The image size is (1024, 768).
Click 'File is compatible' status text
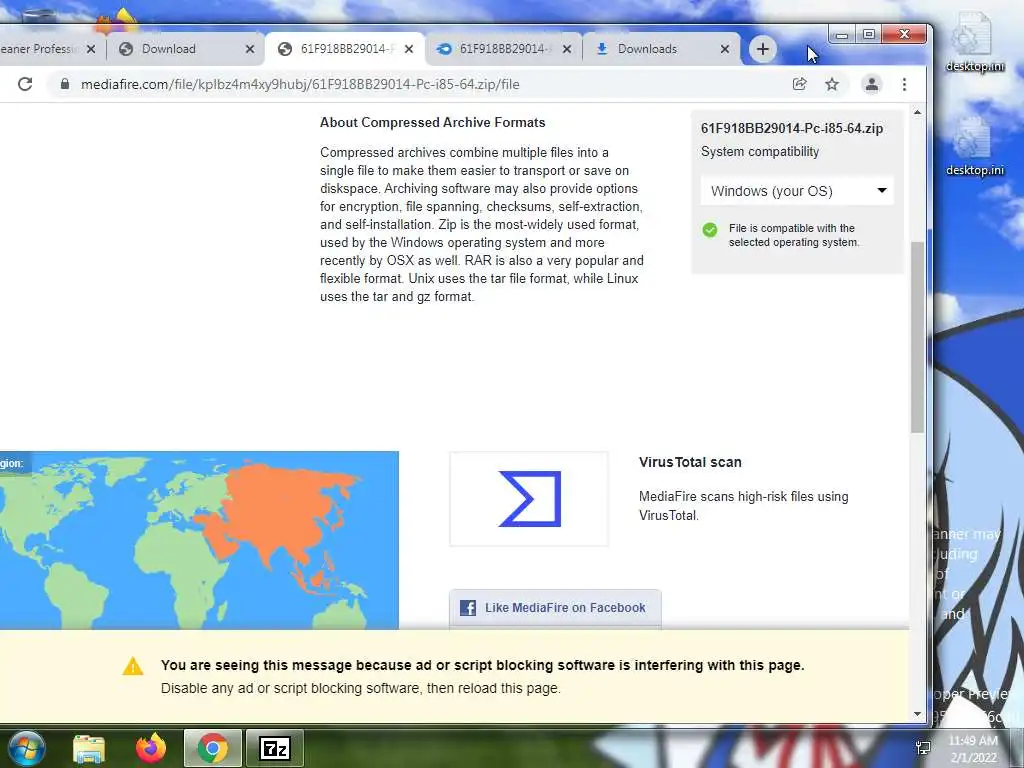(x=794, y=235)
